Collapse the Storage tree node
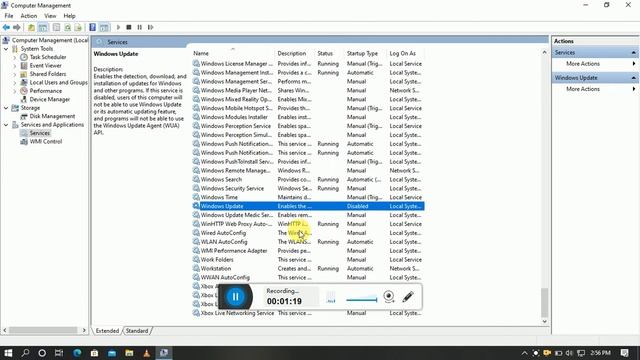This screenshot has width=640, height=360. [x=6, y=108]
